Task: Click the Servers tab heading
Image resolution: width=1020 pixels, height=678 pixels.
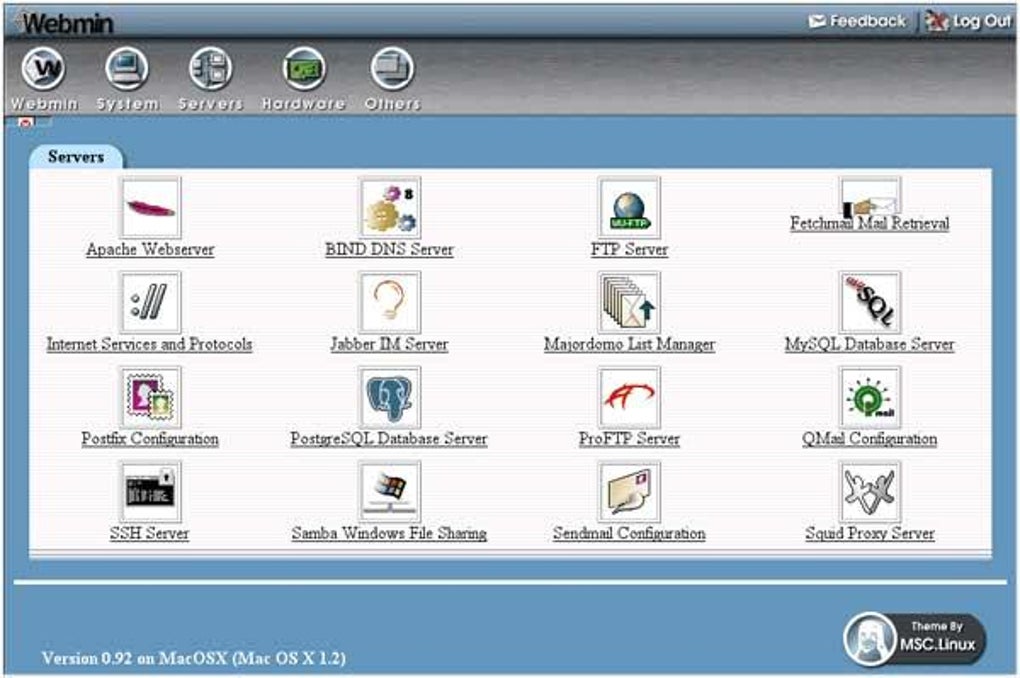Action: coord(75,157)
